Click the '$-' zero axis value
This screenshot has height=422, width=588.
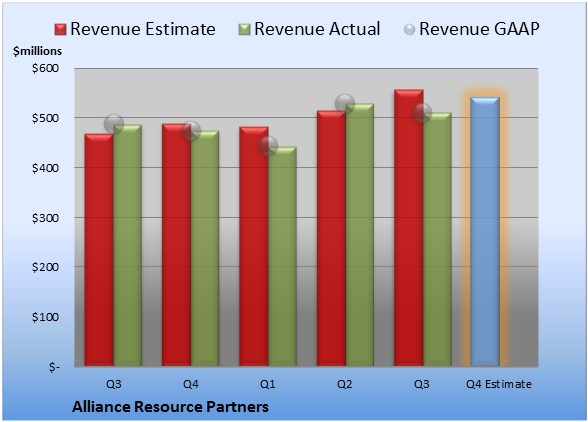tap(54, 367)
